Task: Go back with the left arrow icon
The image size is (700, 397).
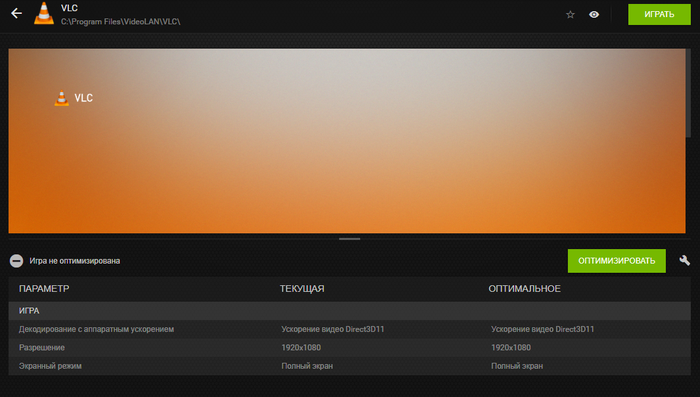Action: click(17, 13)
